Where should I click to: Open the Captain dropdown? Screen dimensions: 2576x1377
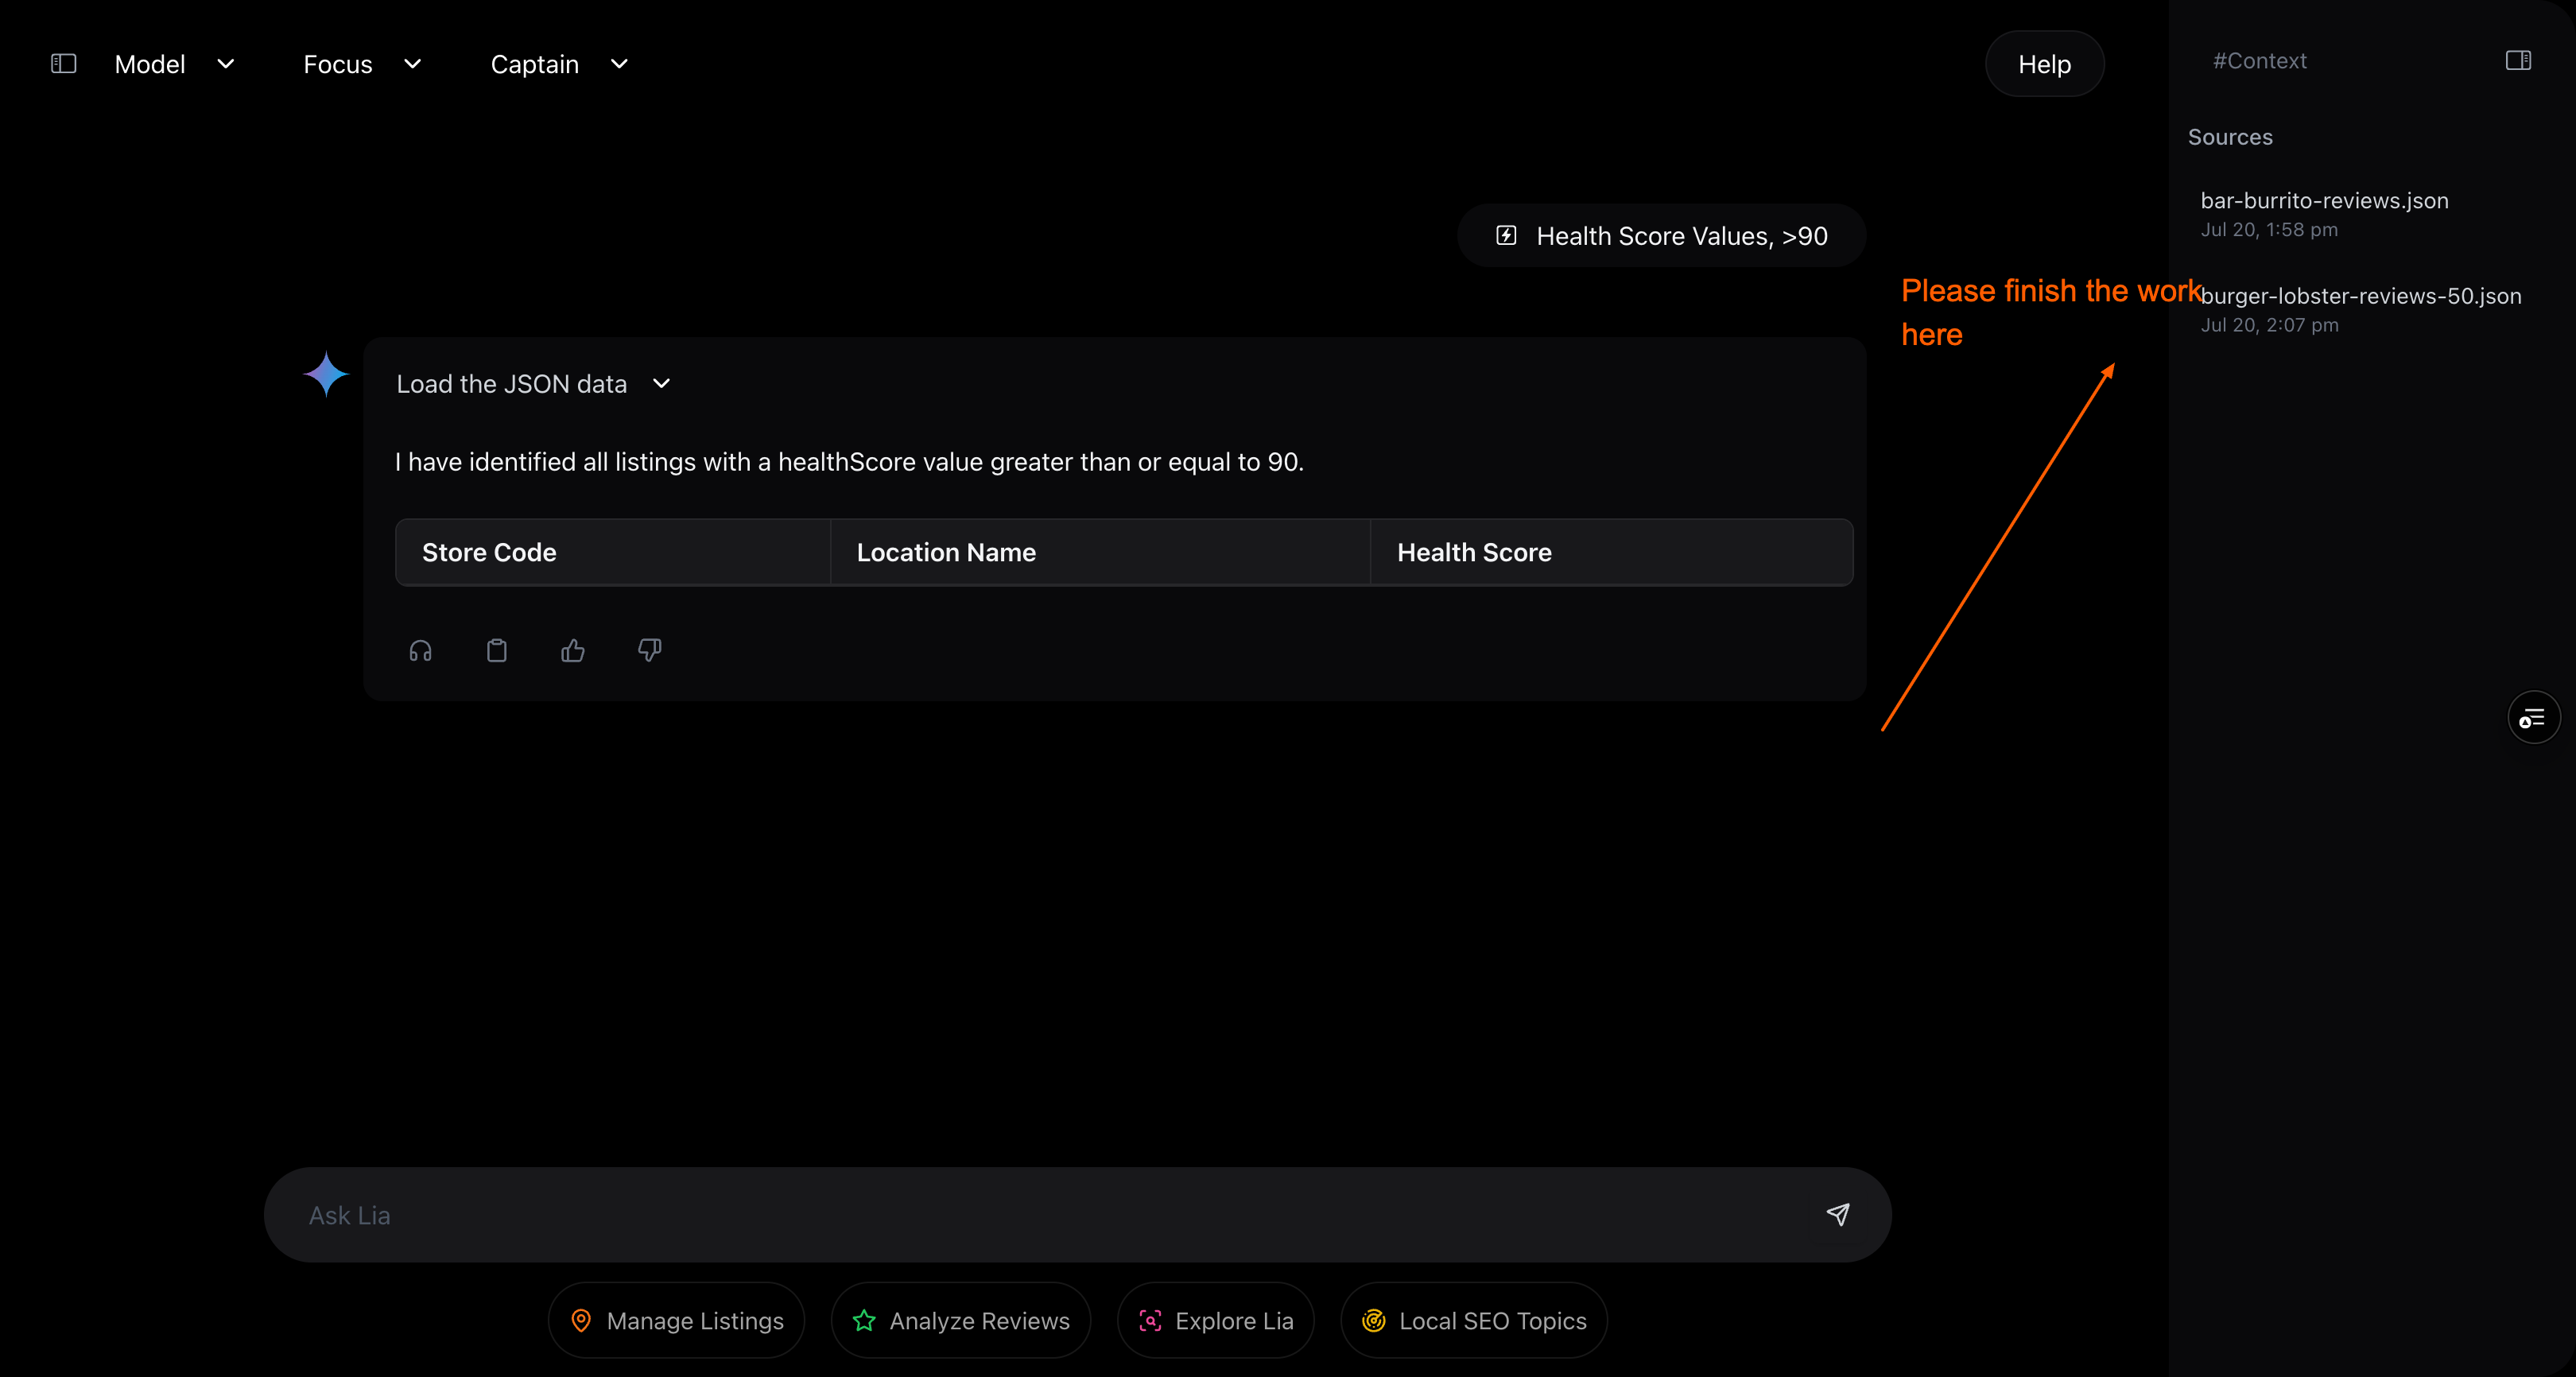559,64
